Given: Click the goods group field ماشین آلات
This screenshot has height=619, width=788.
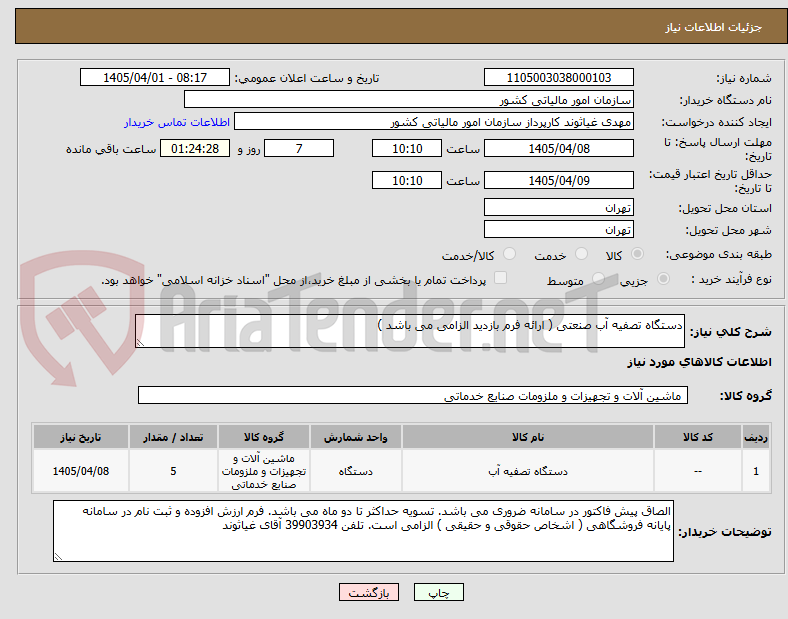Looking at the screenshot, I should 413,395.
